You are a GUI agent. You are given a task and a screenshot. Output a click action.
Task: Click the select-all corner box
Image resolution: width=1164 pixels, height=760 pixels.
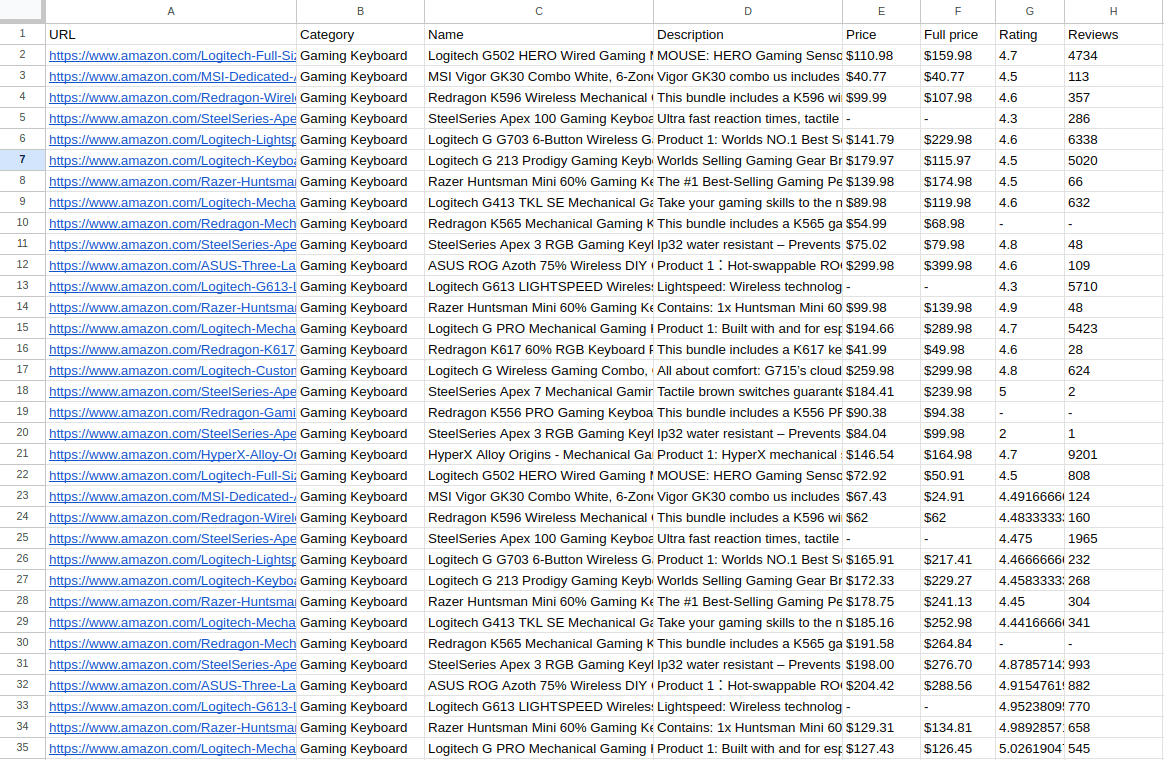point(22,11)
